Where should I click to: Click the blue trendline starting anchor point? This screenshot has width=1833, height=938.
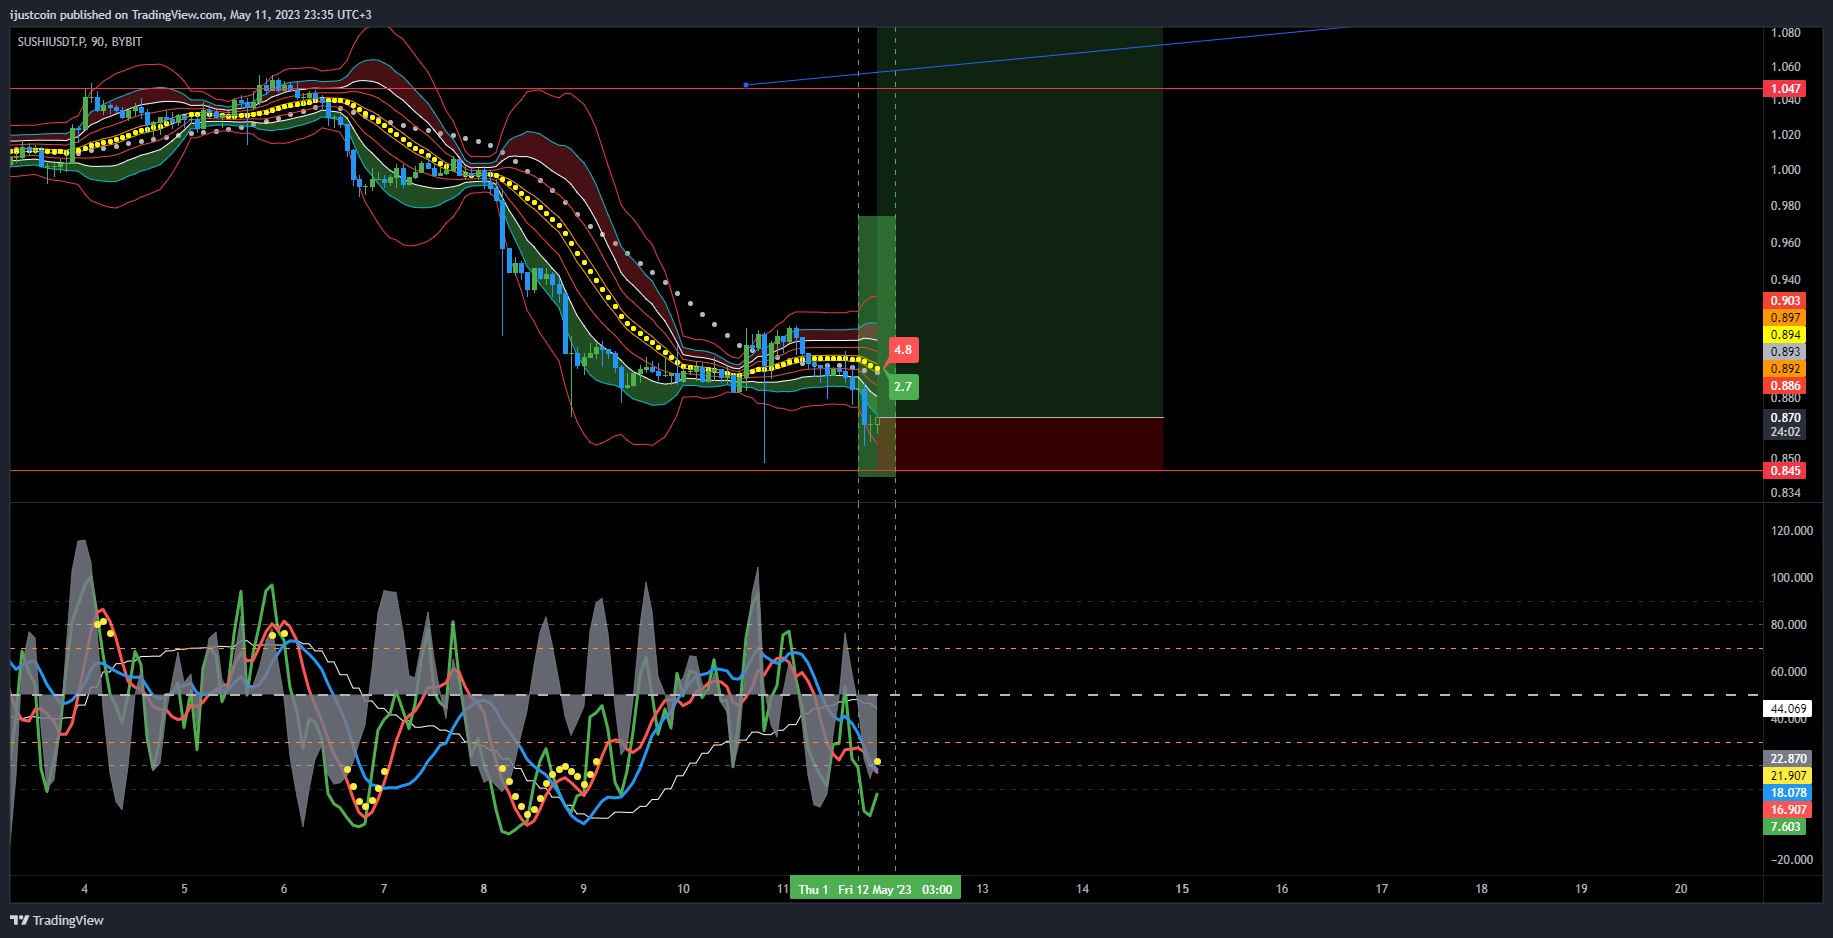tap(746, 85)
